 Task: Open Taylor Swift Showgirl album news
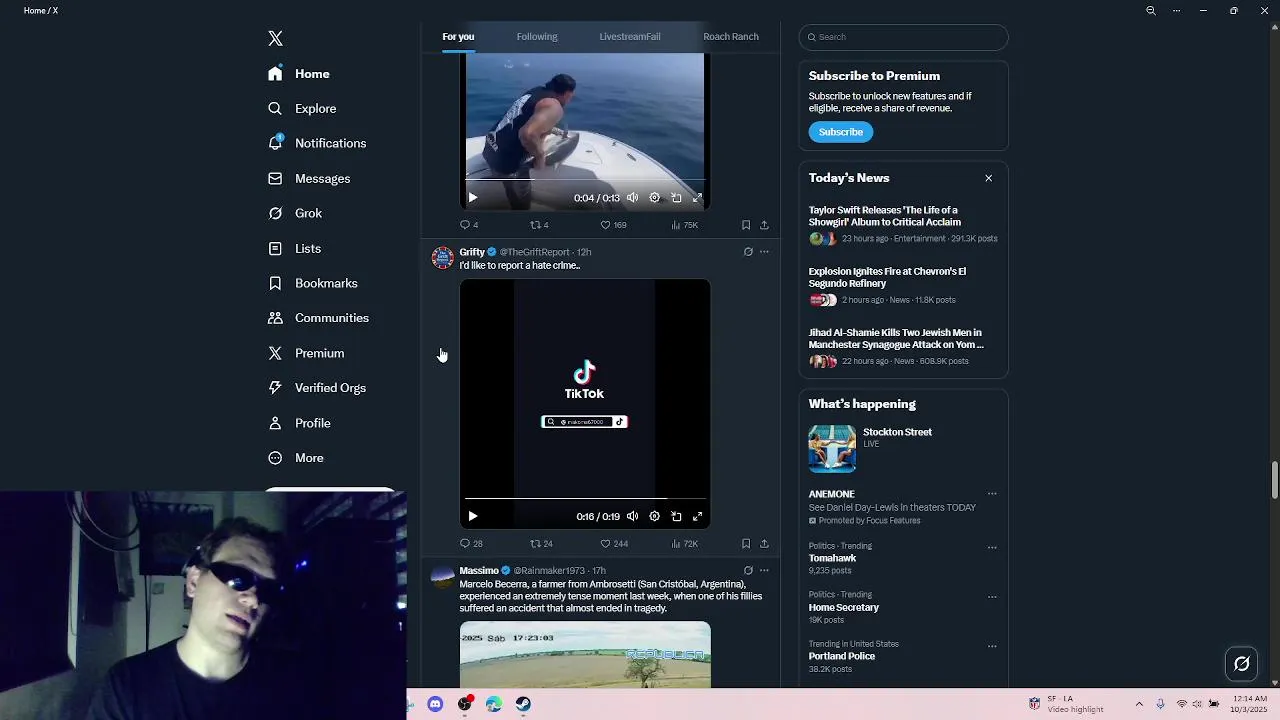pyautogui.click(x=903, y=225)
